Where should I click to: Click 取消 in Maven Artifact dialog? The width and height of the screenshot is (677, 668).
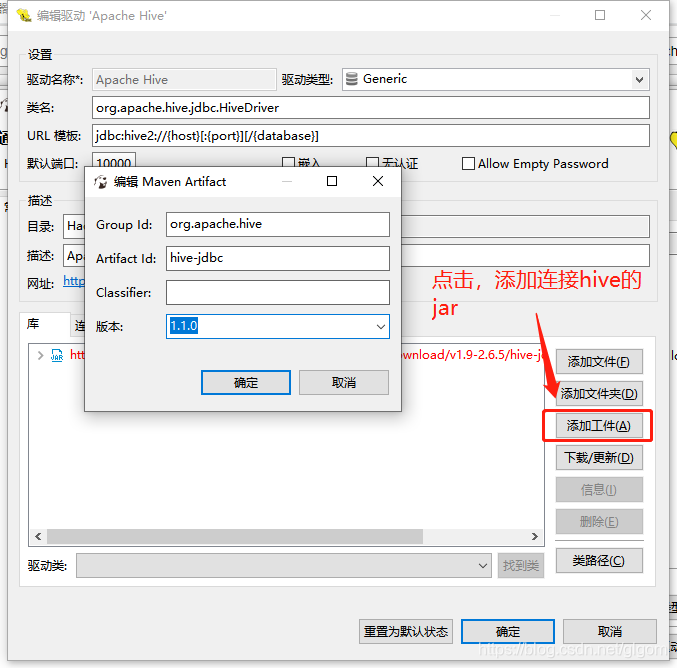coord(344,383)
